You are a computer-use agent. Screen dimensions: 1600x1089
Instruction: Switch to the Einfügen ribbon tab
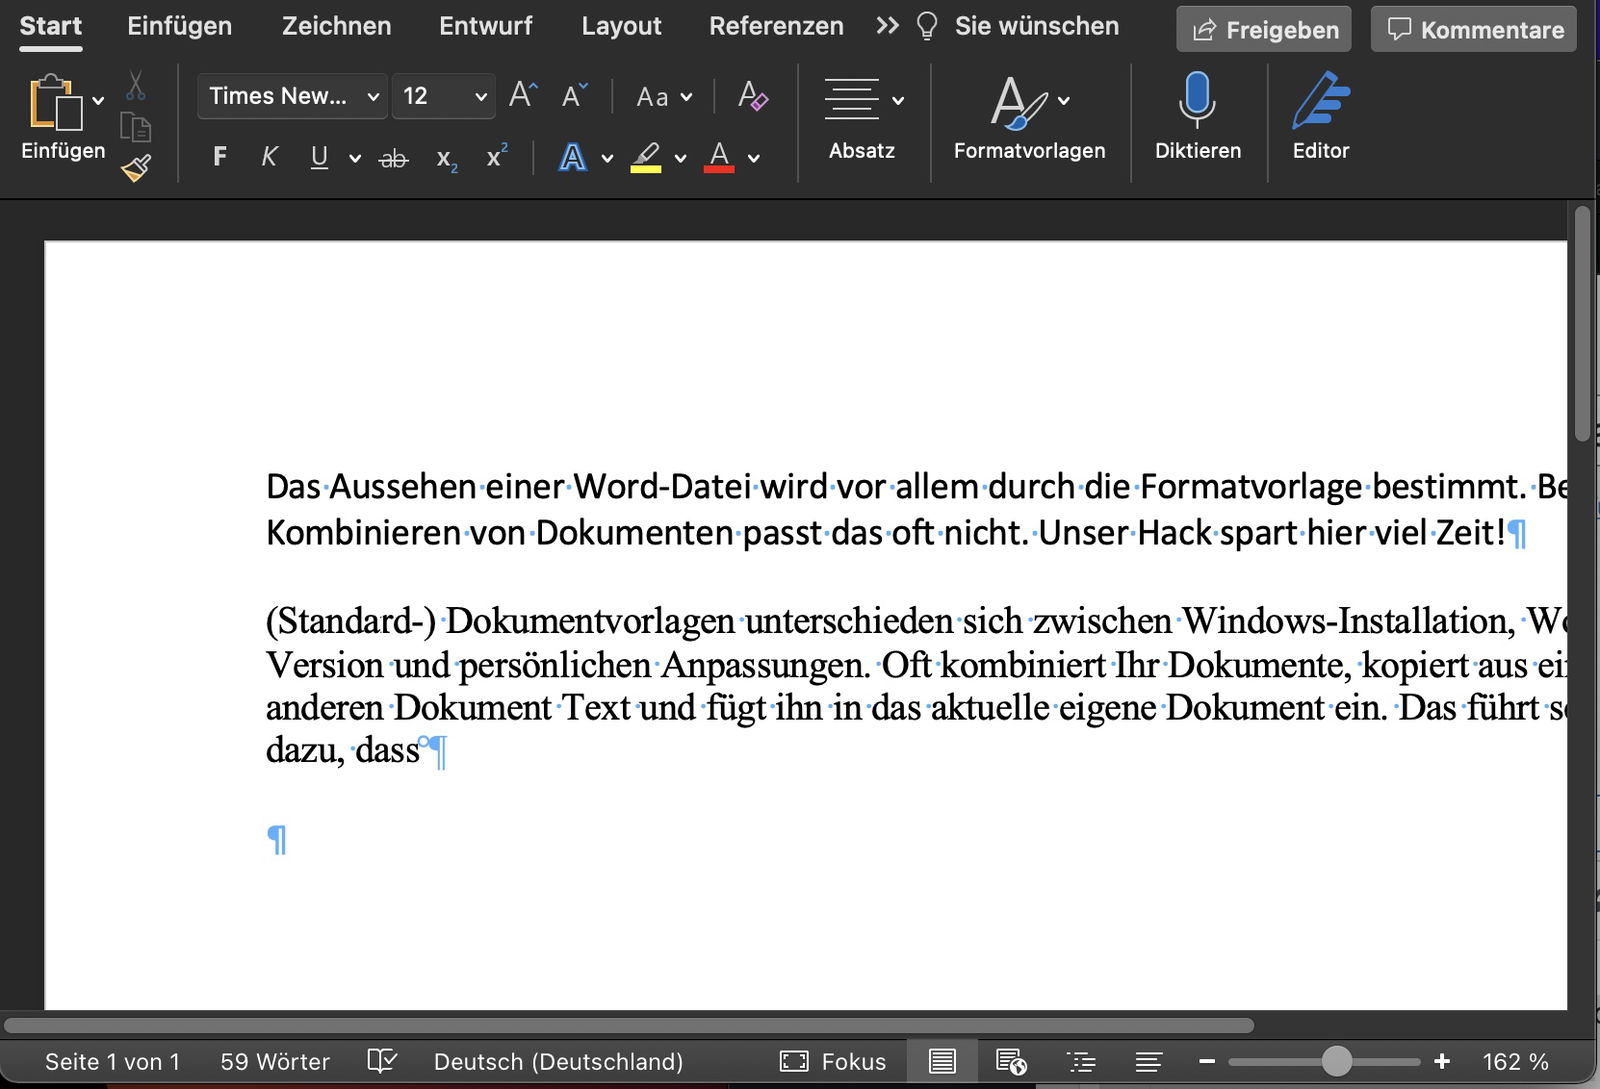179,26
